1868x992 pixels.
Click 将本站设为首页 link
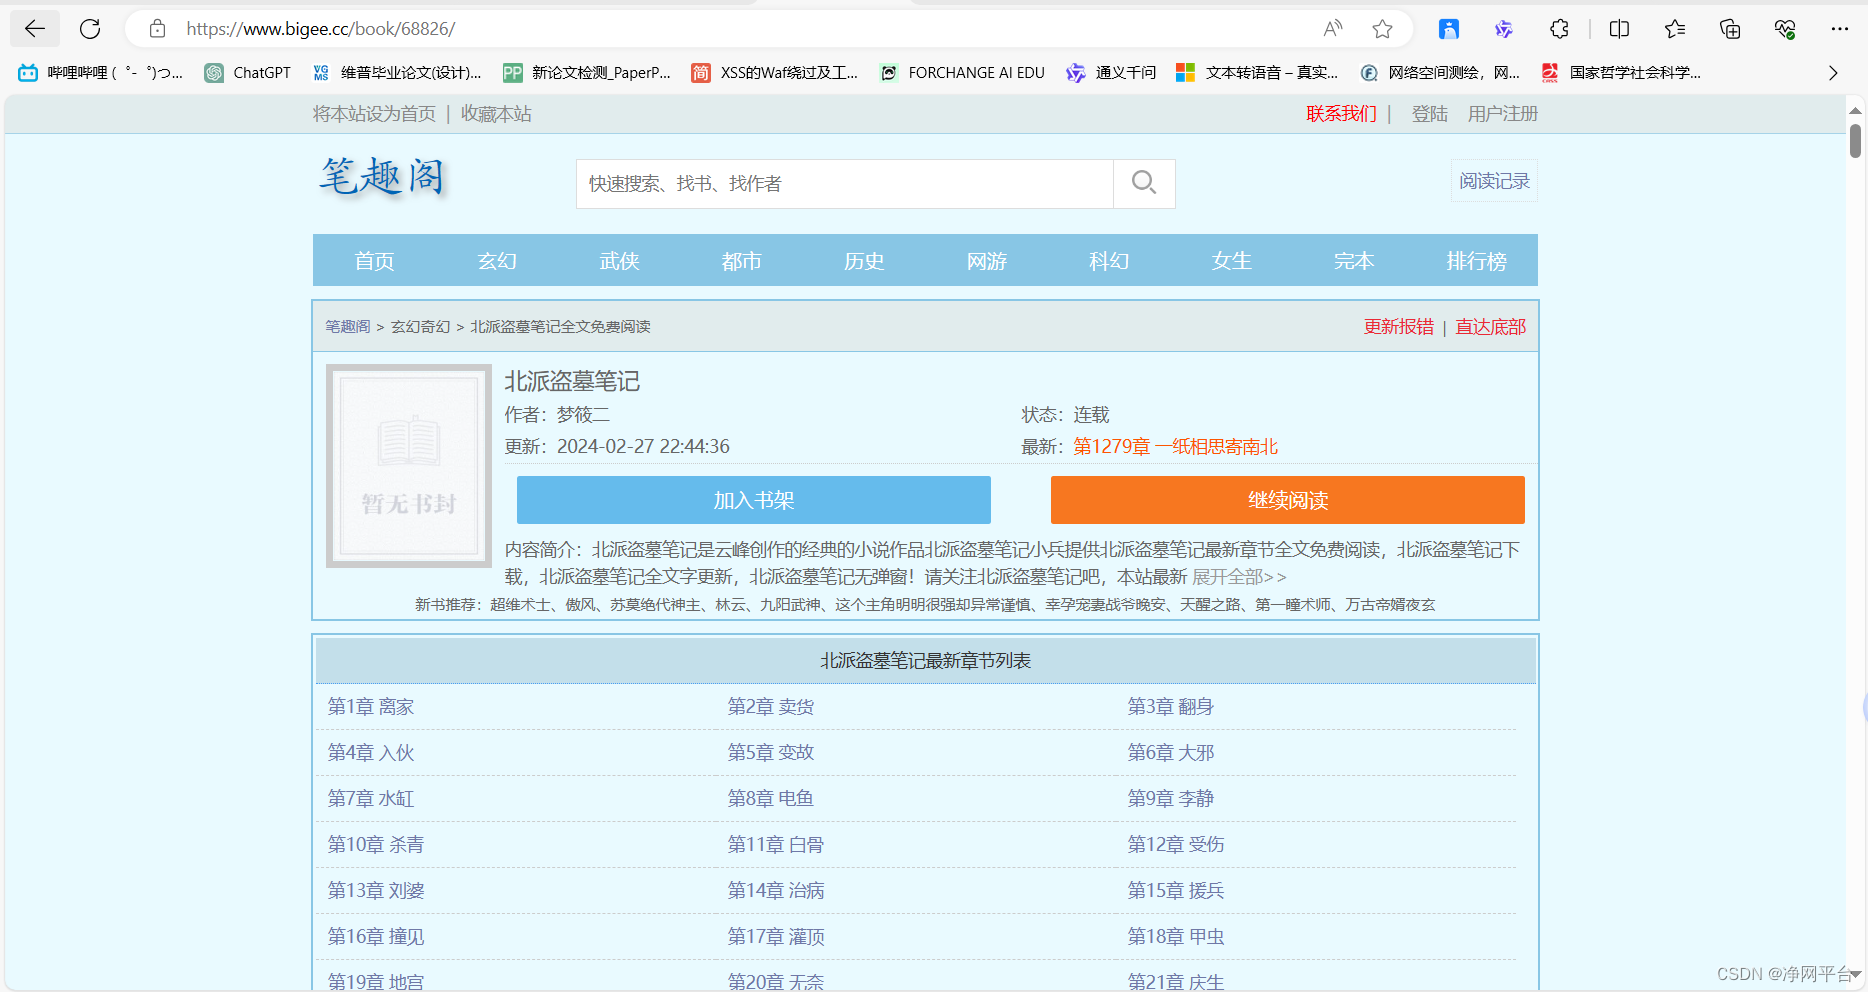coord(374,114)
